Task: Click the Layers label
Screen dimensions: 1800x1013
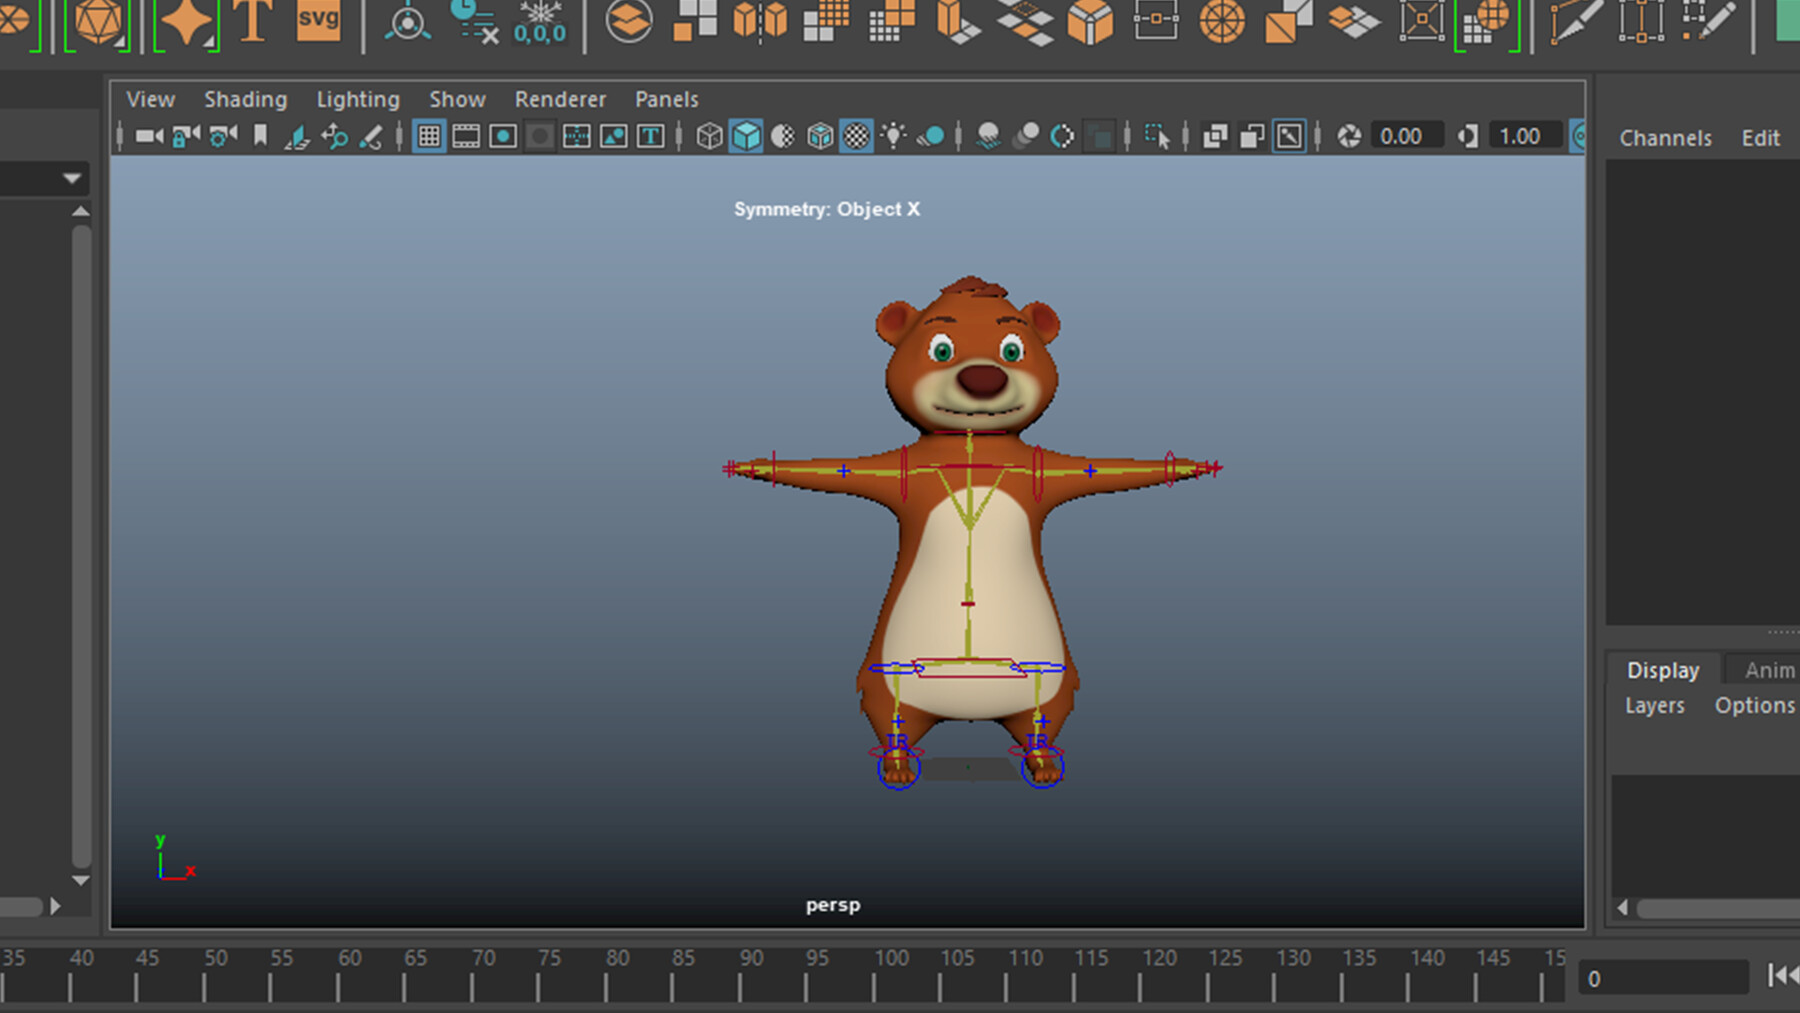Action: (1655, 705)
